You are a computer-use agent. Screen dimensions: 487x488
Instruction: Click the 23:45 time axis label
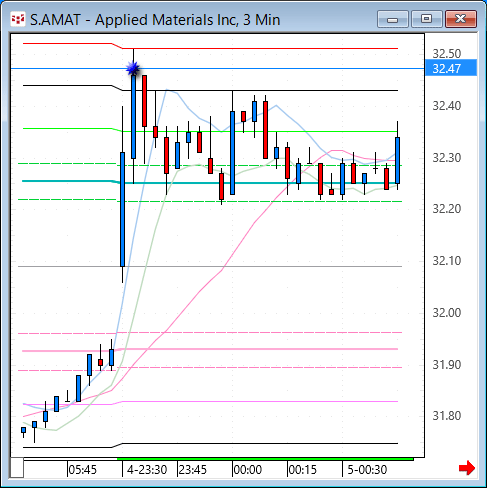(x=193, y=470)
